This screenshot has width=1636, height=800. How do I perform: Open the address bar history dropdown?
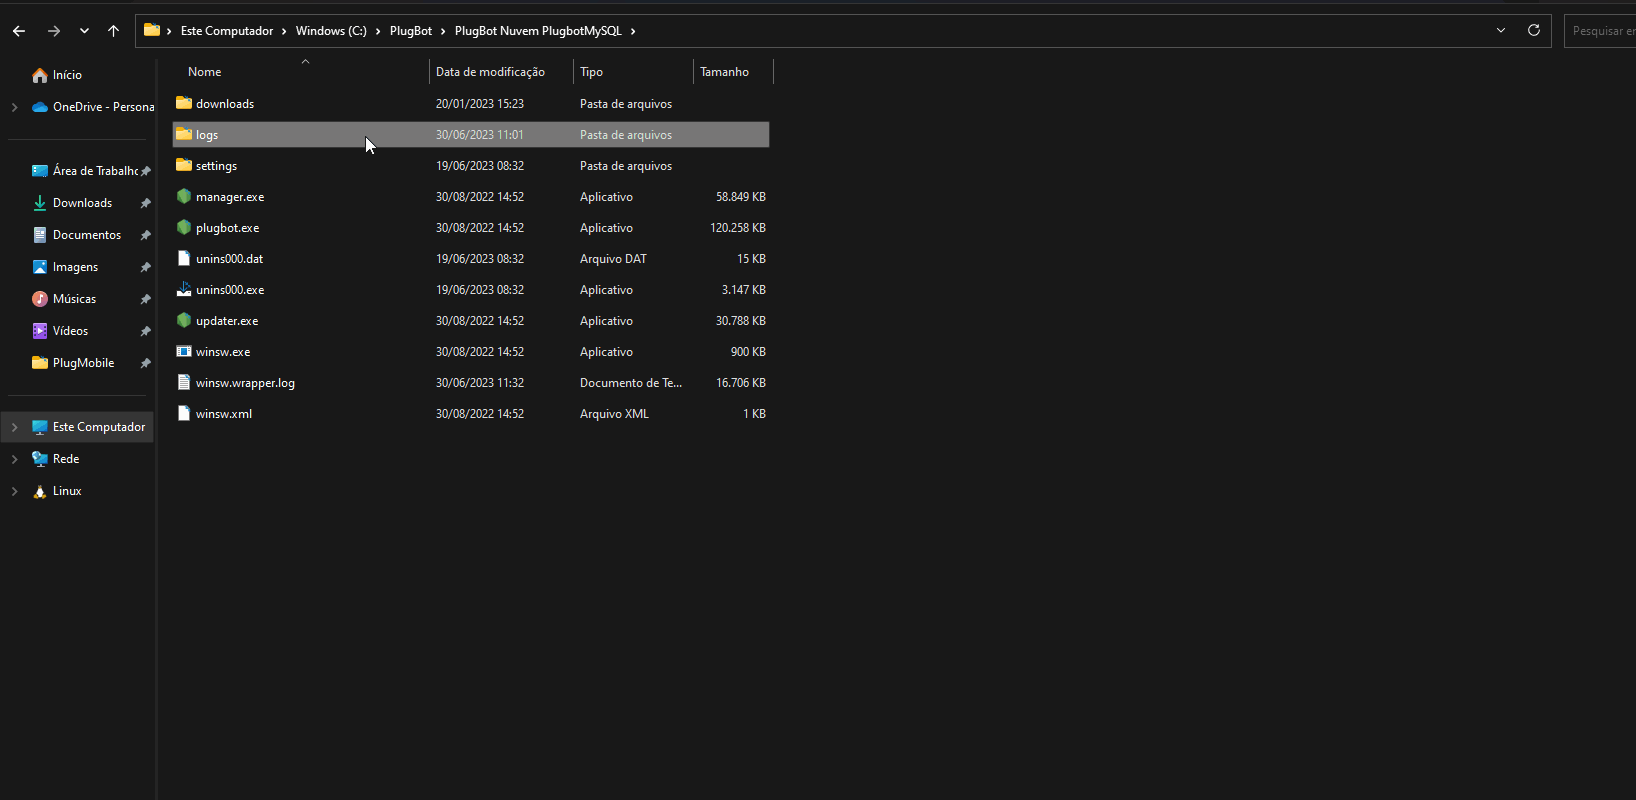coord(1501,30)
